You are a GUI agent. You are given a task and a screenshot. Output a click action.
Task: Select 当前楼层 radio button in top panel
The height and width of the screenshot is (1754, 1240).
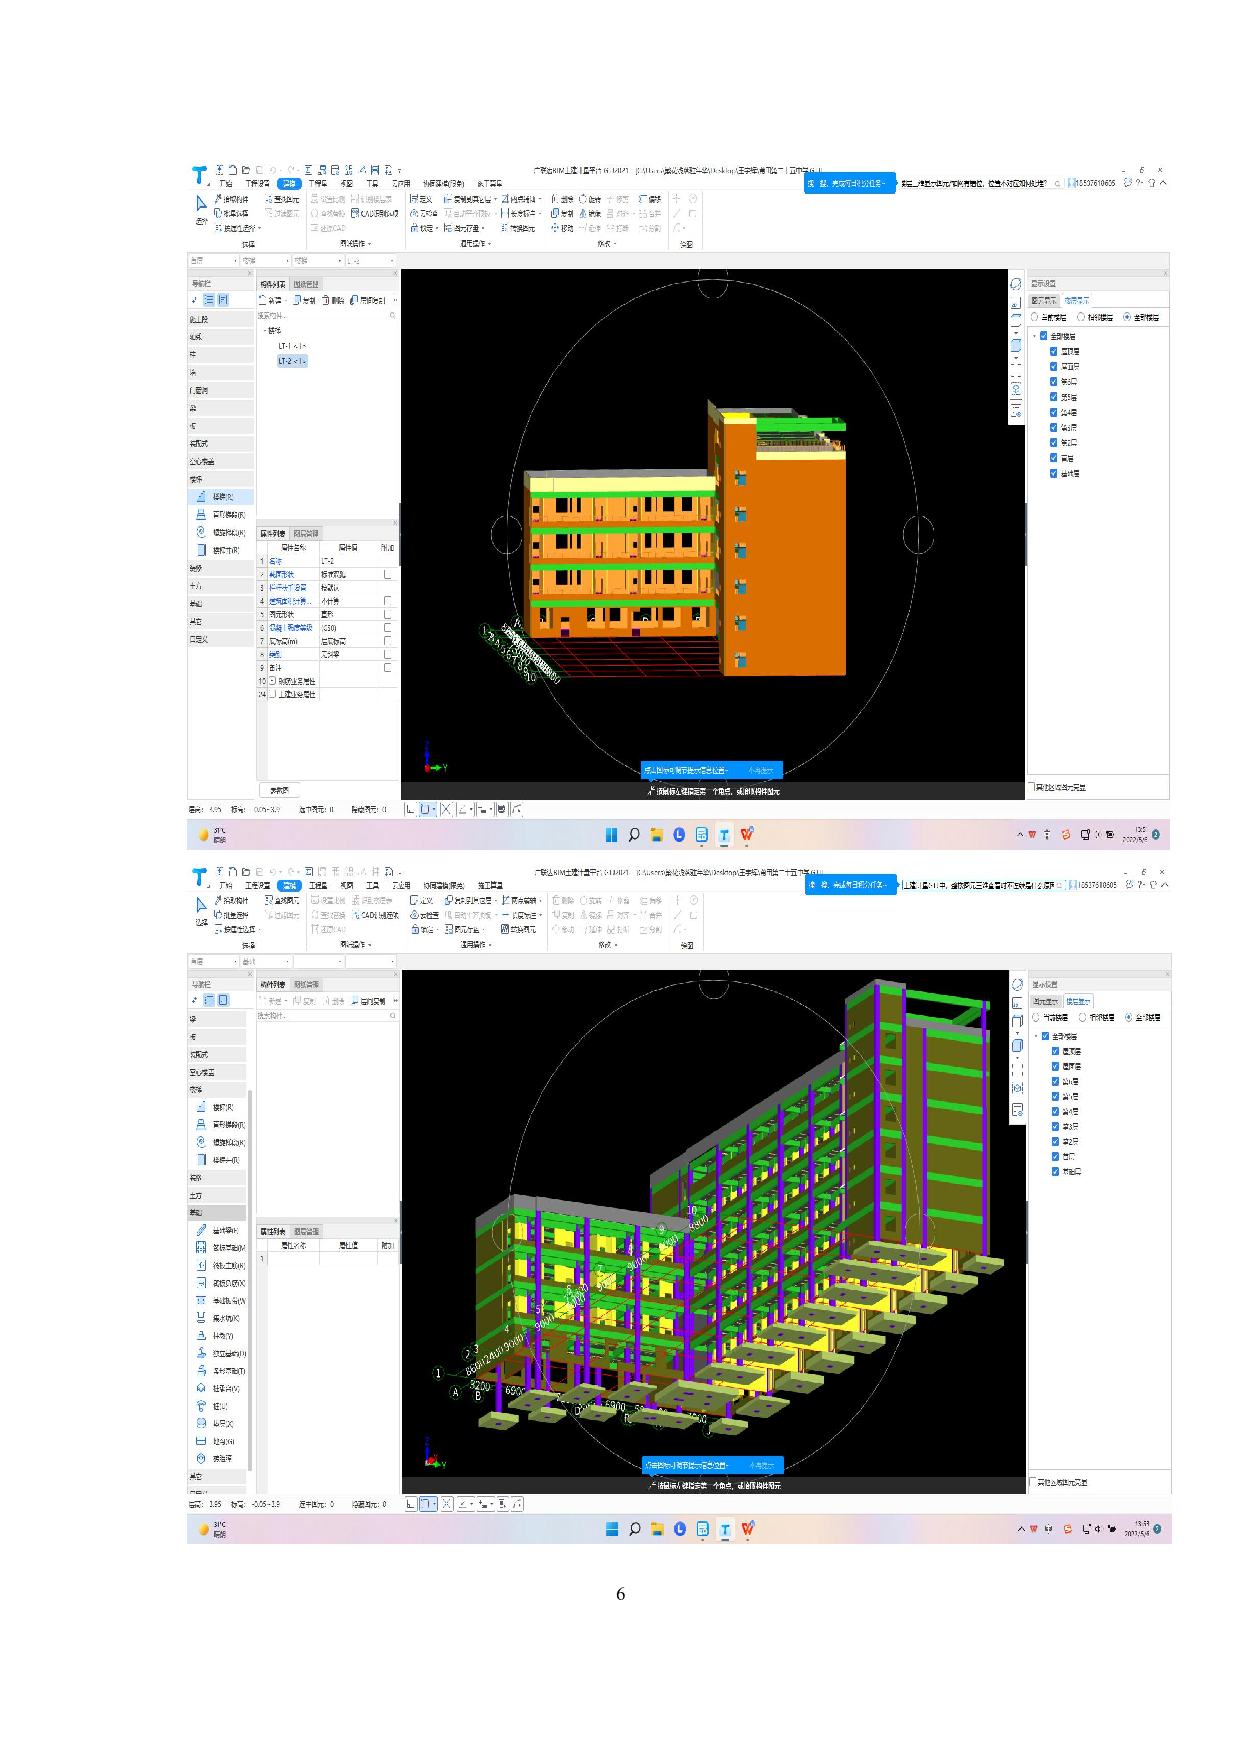(x=1035, y=317)
